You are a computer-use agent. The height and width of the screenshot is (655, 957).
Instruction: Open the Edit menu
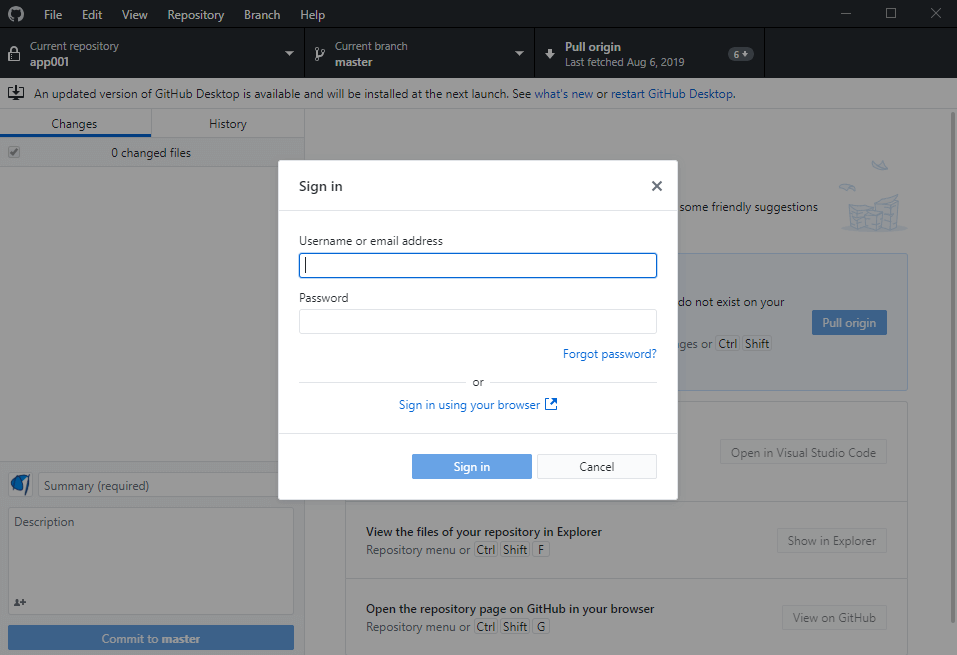[92, 15]
